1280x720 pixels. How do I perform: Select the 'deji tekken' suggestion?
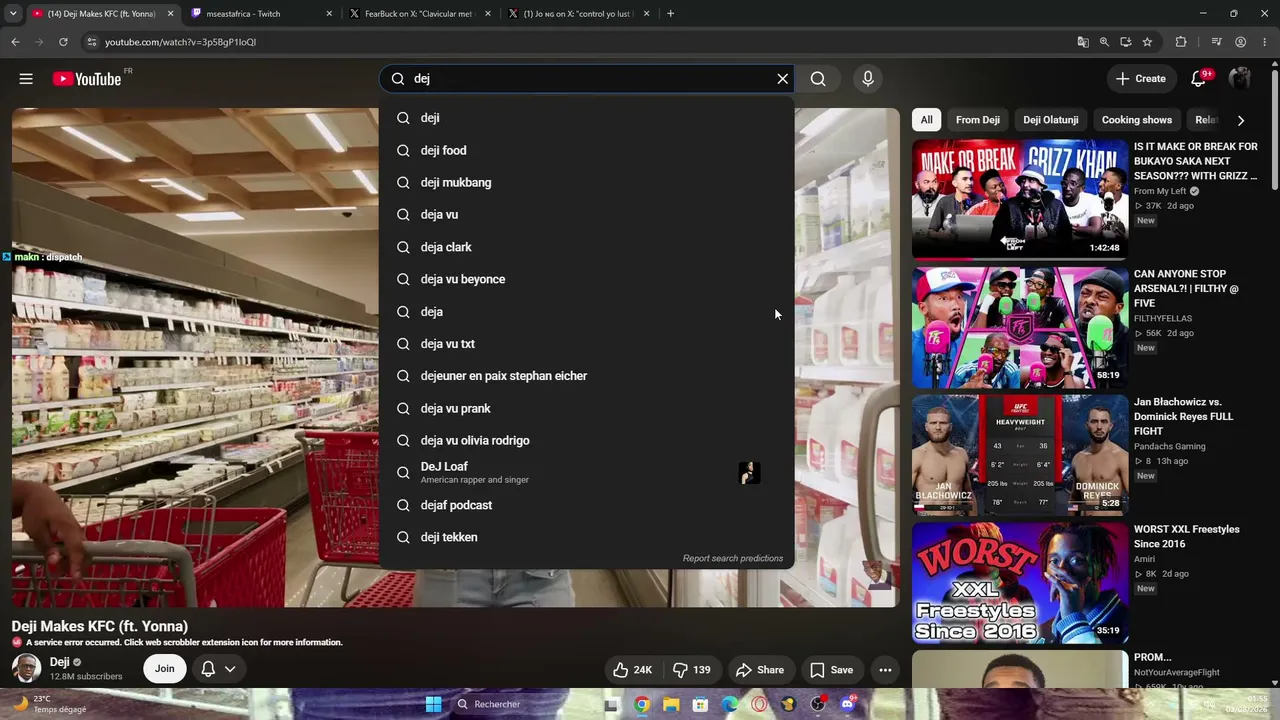[x=587, y=537]
